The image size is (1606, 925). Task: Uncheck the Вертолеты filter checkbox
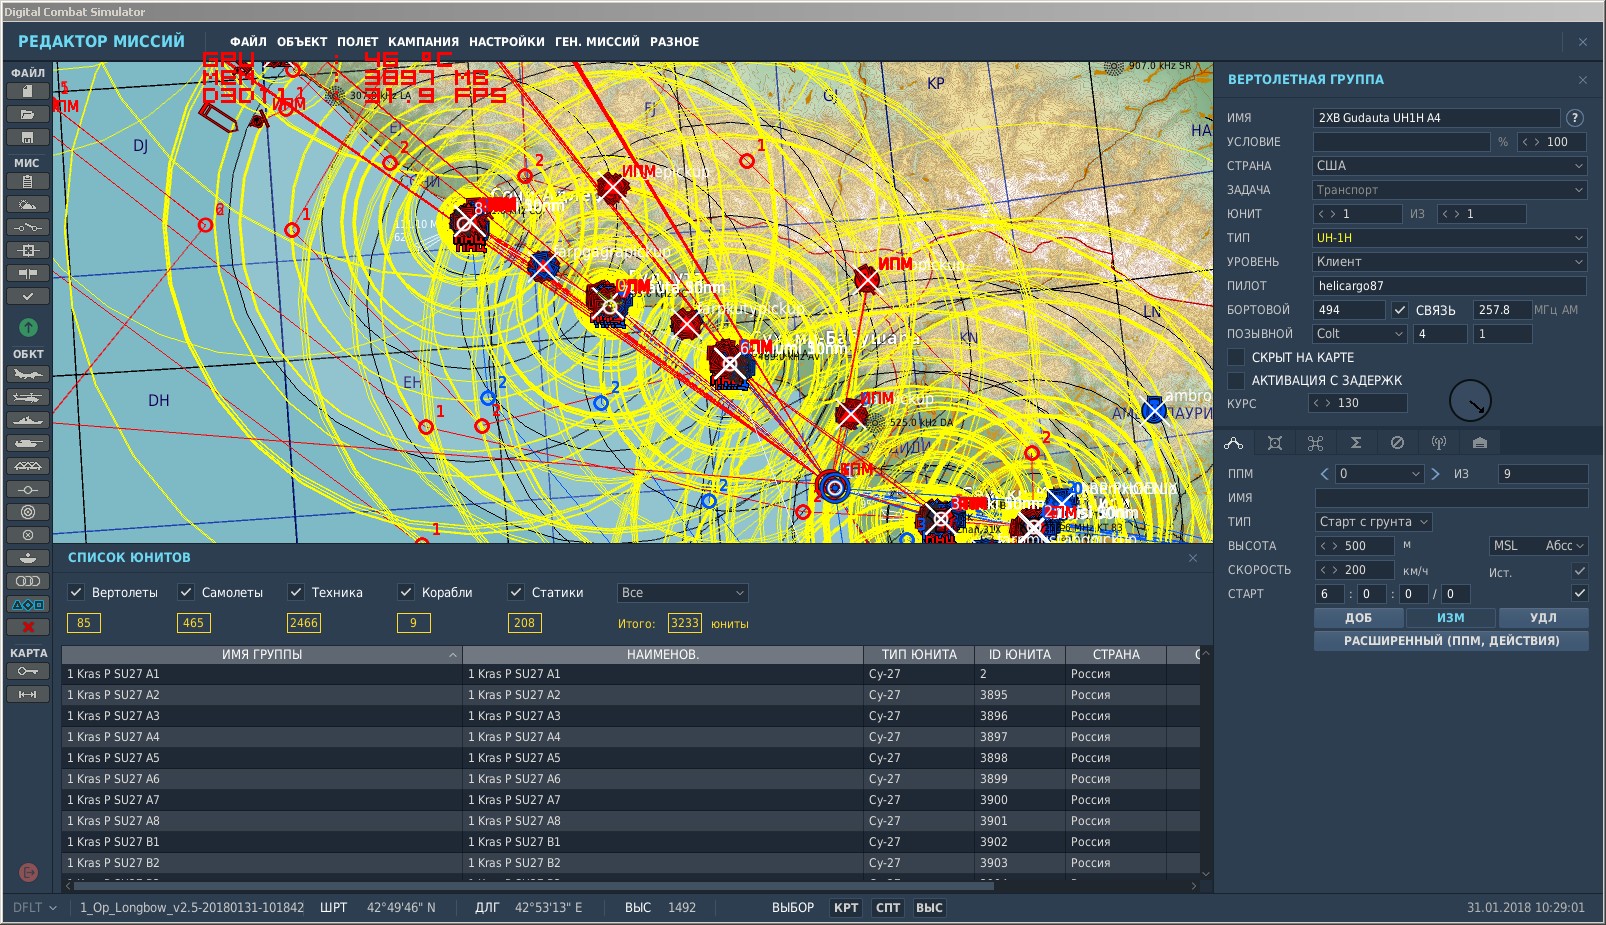coord(76,592)
